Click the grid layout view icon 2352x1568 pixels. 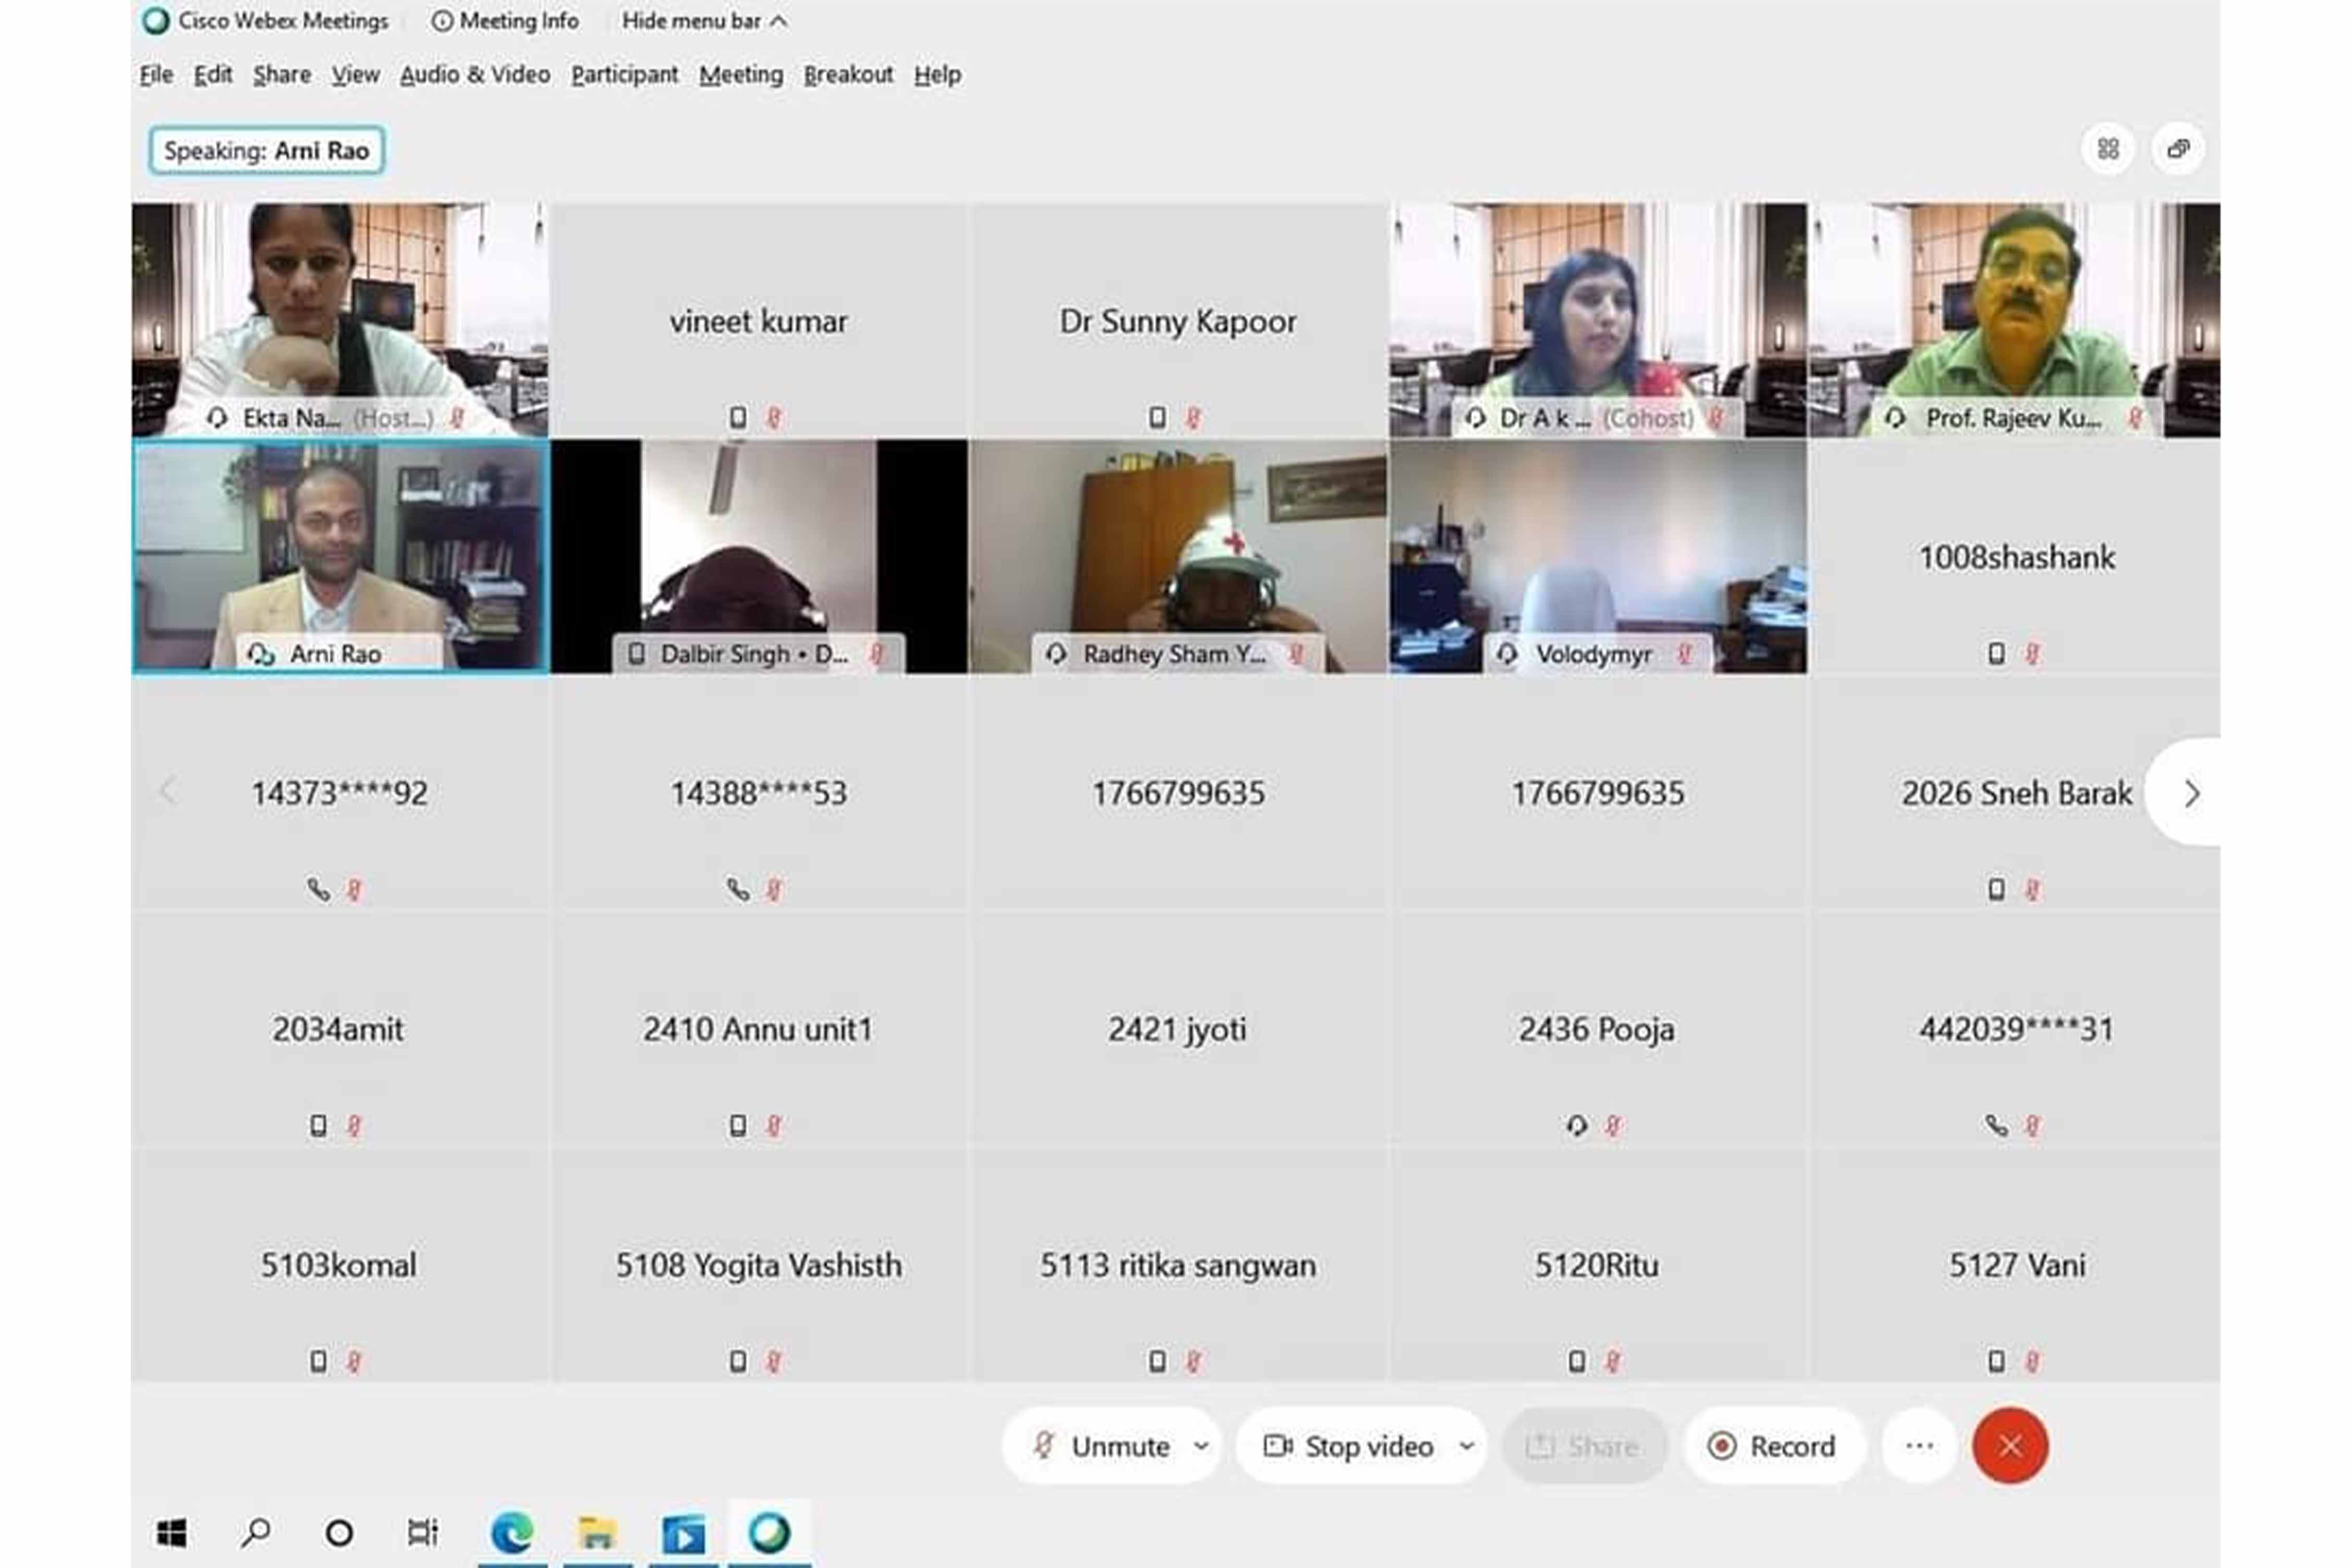[2108, 149]
